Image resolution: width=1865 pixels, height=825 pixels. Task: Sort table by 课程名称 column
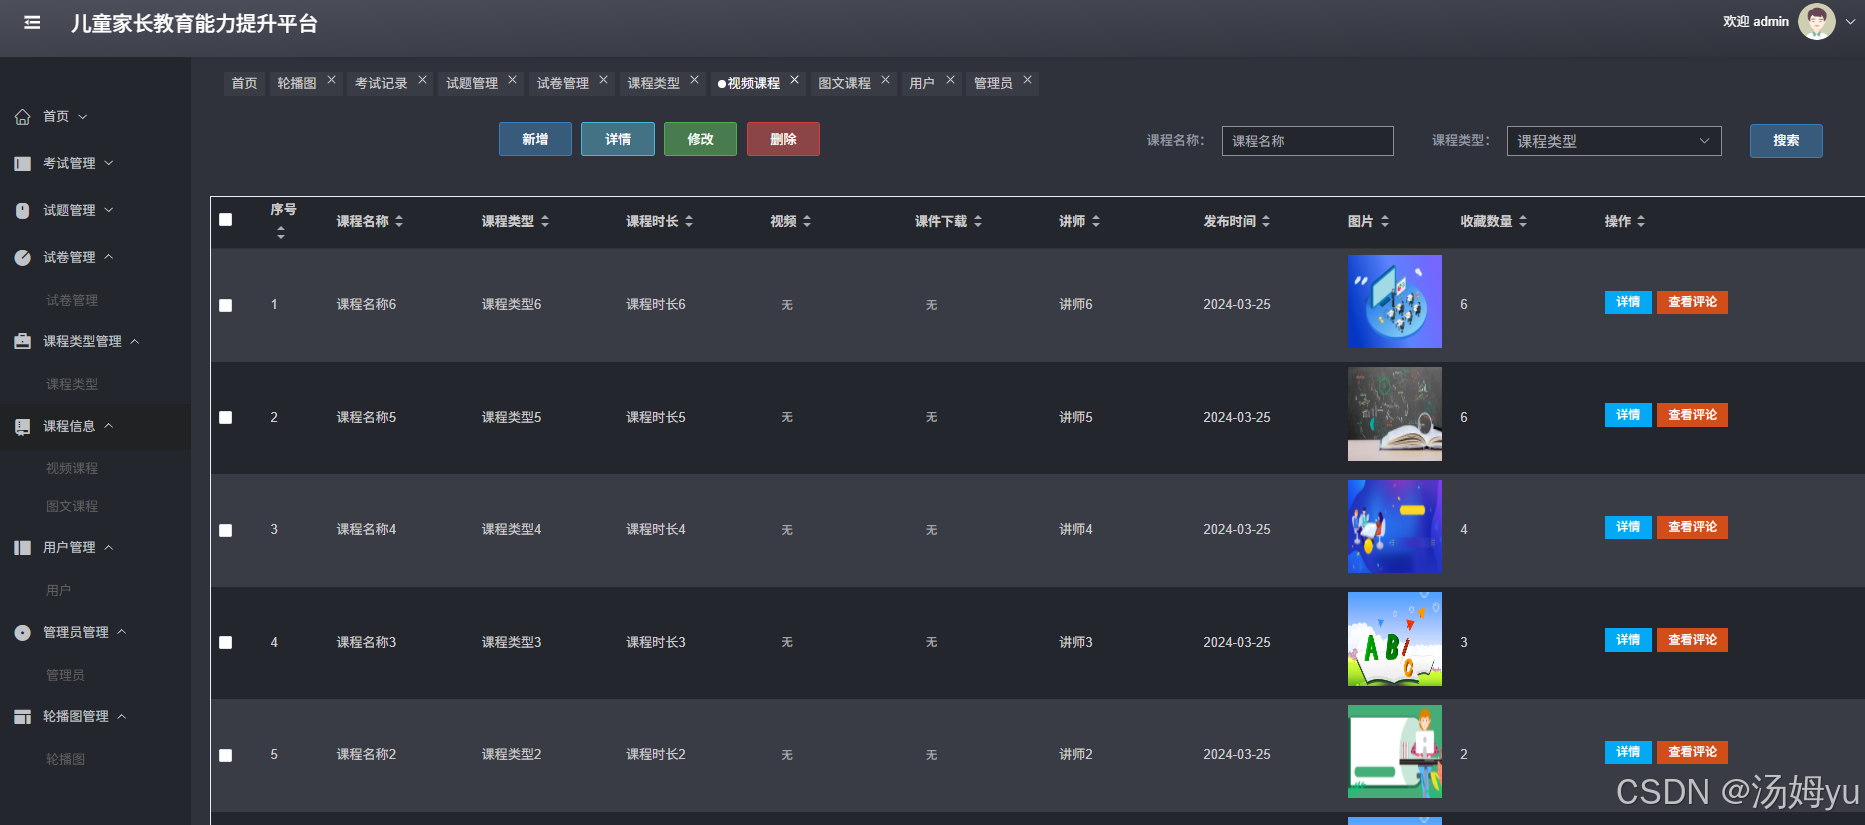(399, 221)
